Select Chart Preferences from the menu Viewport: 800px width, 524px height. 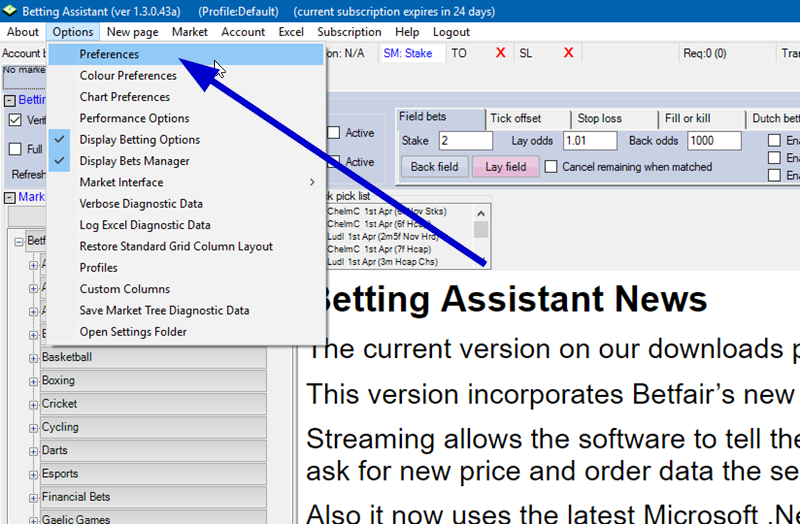coord(186,97)
